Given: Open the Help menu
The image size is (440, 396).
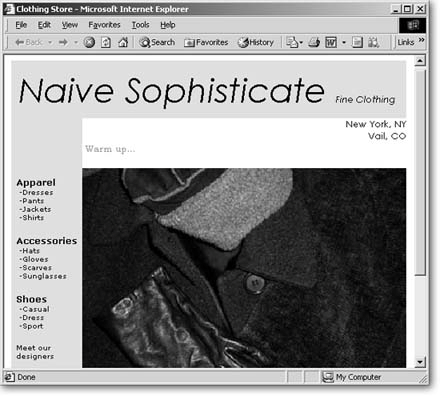Looking at the screenshot, I should [x=168, y=25].
